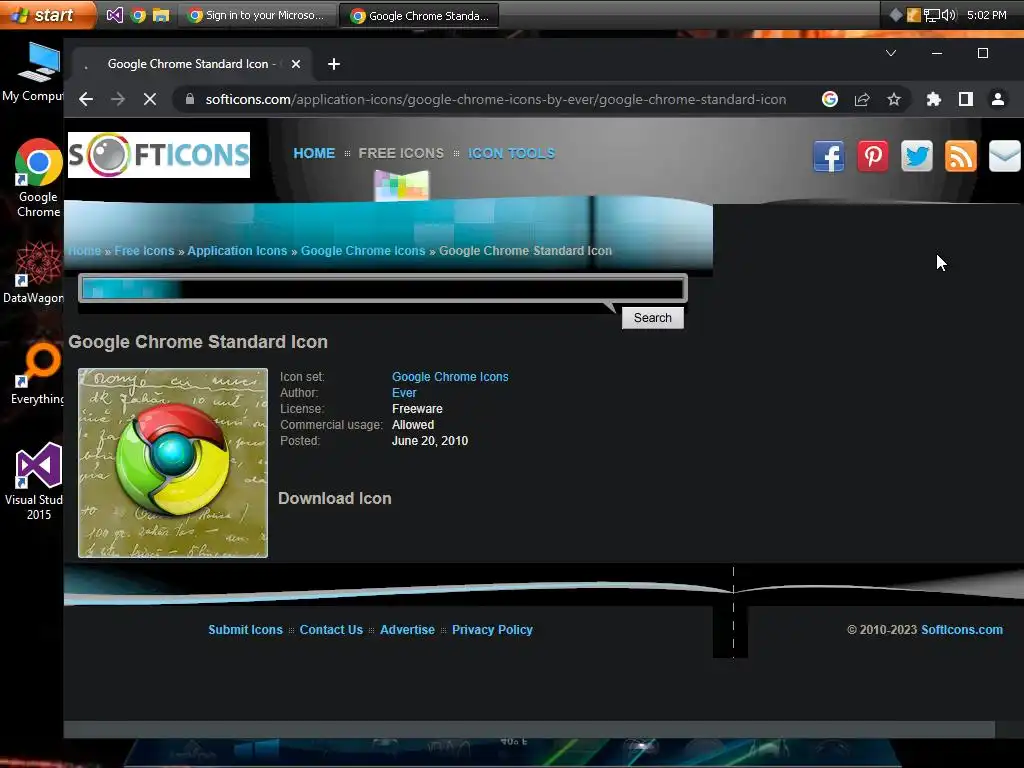Viewport: 1024px width, 768px height.
Task: Click the Chrome icon preview thumbnail
Action: click(x=173, y=463)
